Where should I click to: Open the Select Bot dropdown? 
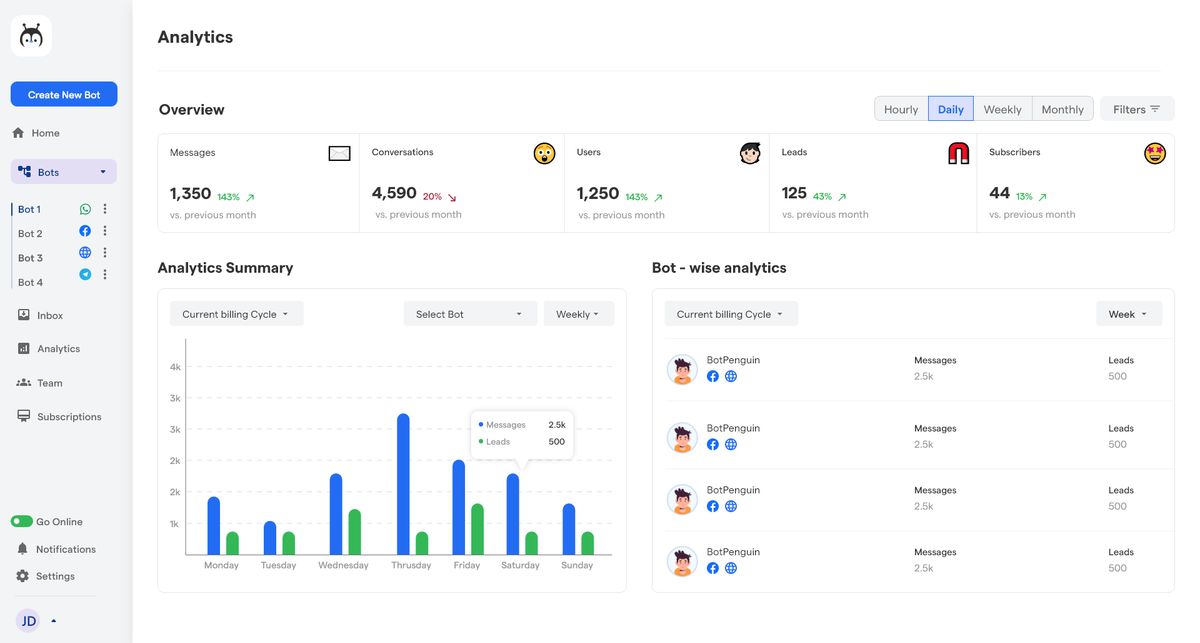coord(469,314)
